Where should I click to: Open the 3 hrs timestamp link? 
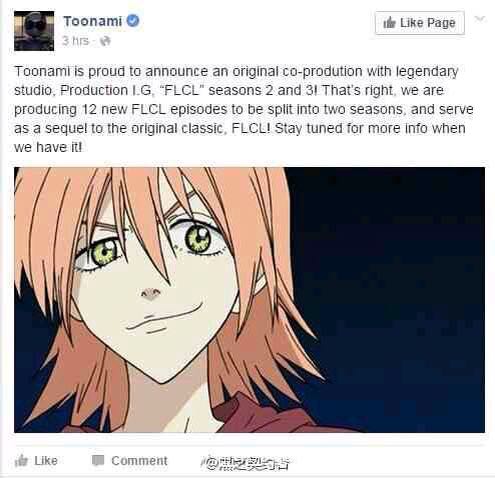[x=76, y=41]
